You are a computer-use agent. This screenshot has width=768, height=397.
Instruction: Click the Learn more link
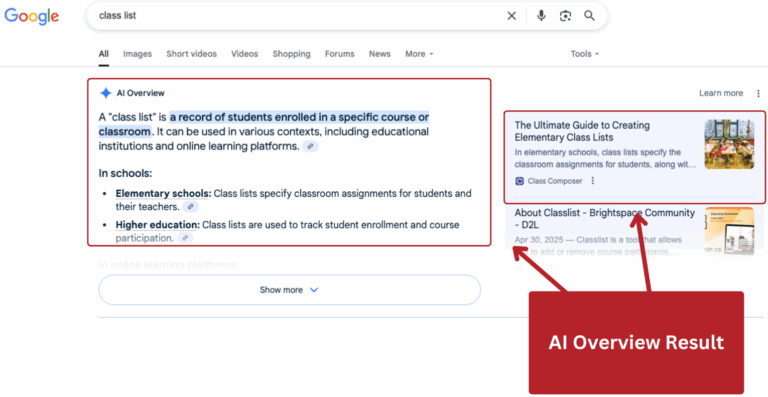coord(721,93)
